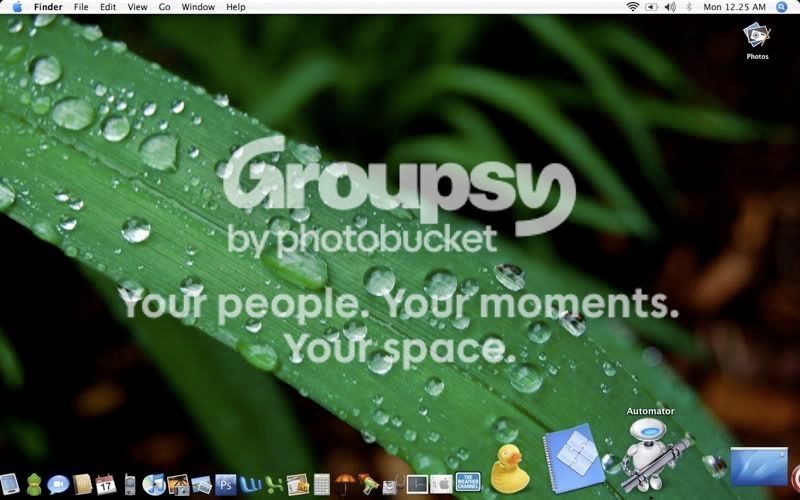This screenshot has width=800, height=500.
Task: Open System Preferences in the Dock
Action: click(x=441, y=485)
